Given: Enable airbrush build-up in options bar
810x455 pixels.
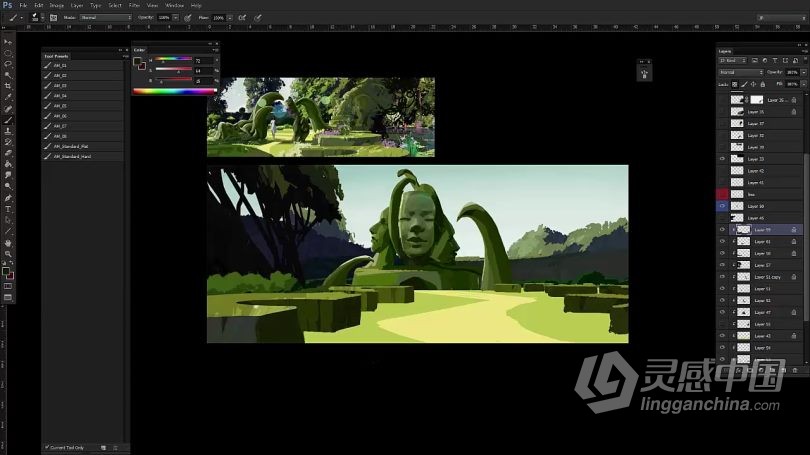Looking at the screenshot, I should click(x=242, y=18).
